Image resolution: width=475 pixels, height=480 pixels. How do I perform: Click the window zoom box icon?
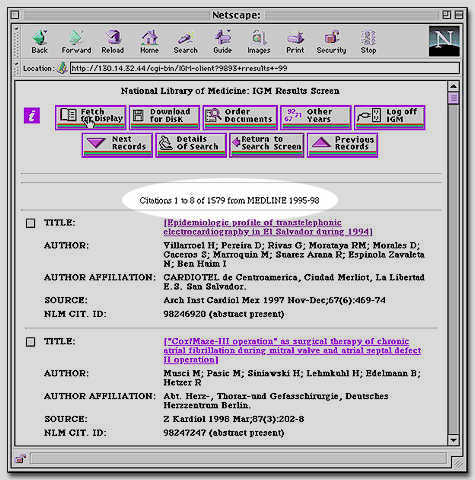(447, 15)
